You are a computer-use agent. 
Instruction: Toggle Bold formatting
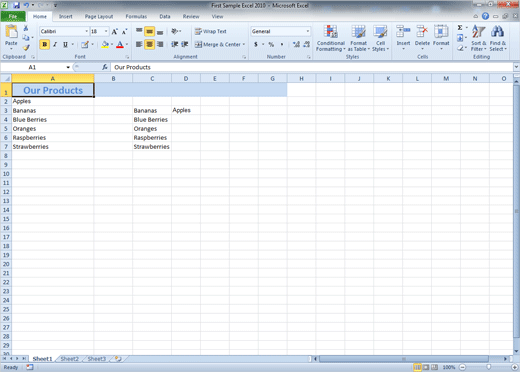click(44, 44)
